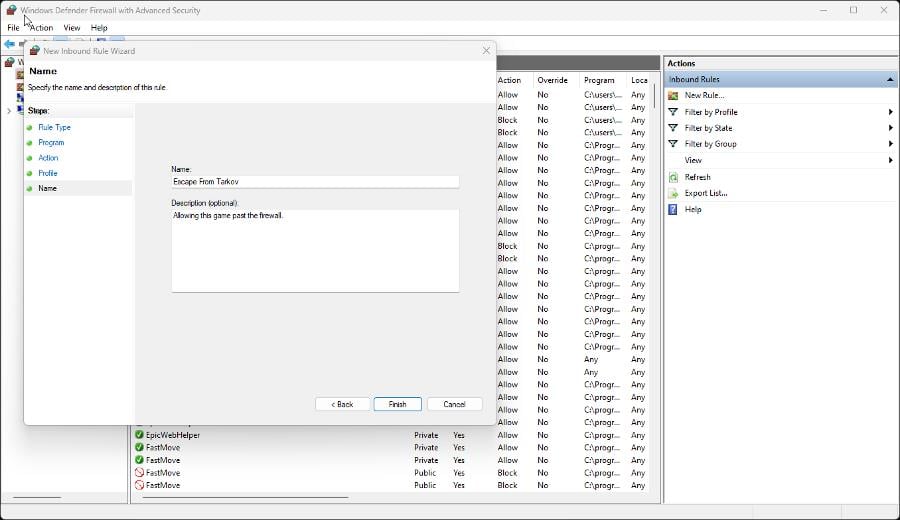Select the Name step in wizard
The image size is (900, 520).
pos(47,188)
